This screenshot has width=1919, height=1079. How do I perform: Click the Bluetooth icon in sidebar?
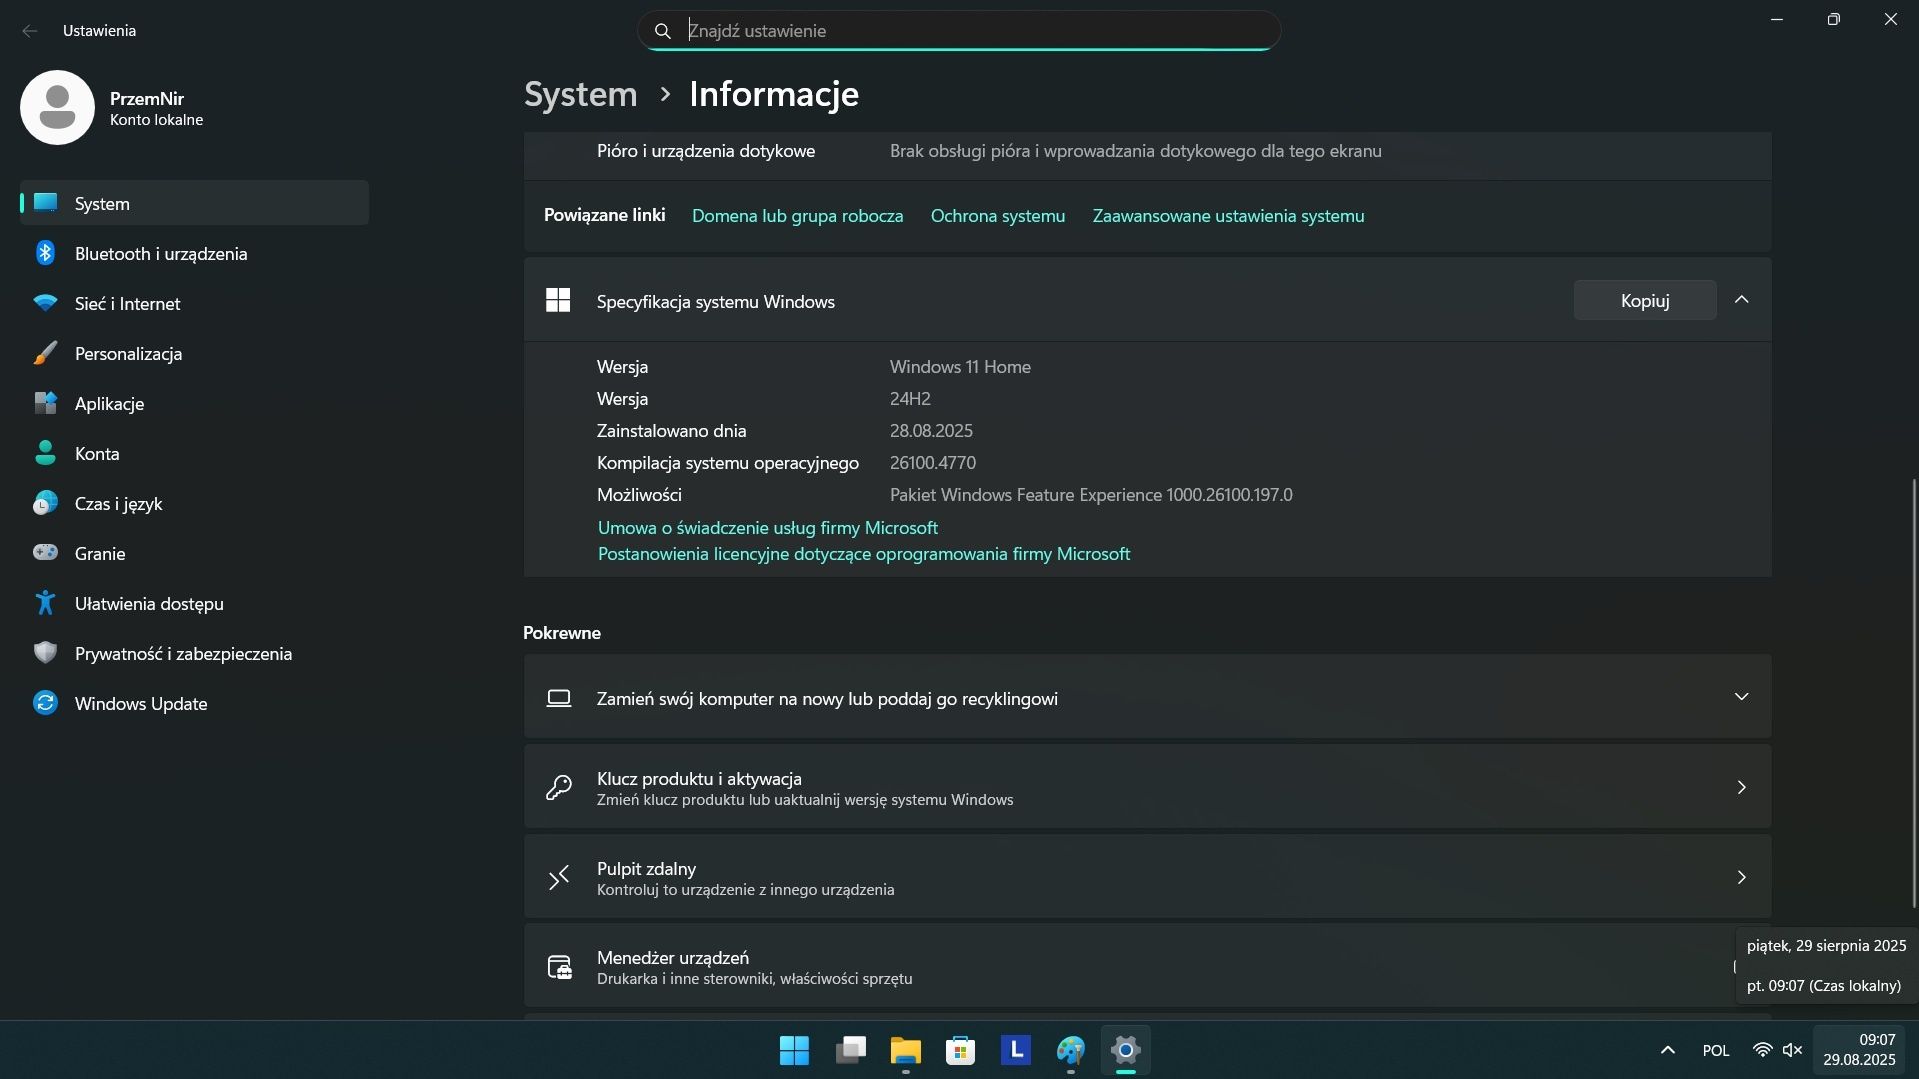coord(45,253)
